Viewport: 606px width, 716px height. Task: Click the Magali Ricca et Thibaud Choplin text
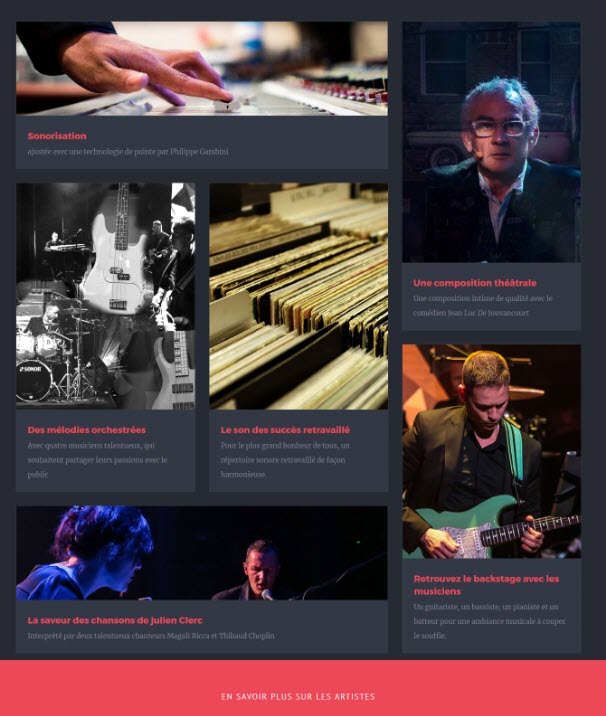click(x=151, y=636)
